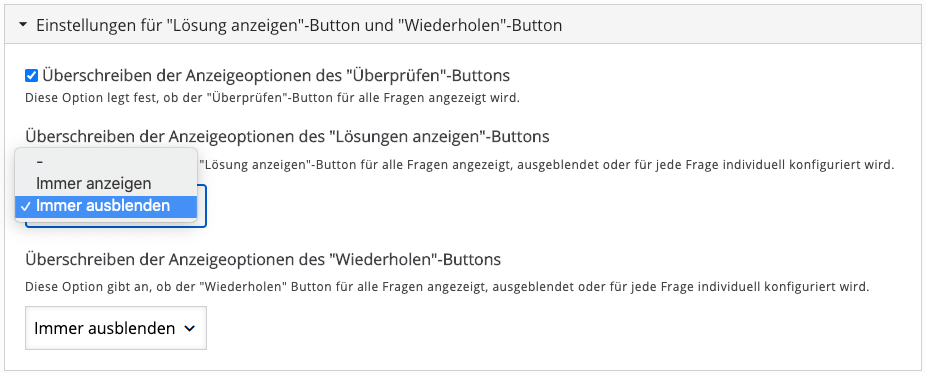Pick the highlighted "Immer ausblenden" option
The image size is (926, 373).
click(106, 206)
